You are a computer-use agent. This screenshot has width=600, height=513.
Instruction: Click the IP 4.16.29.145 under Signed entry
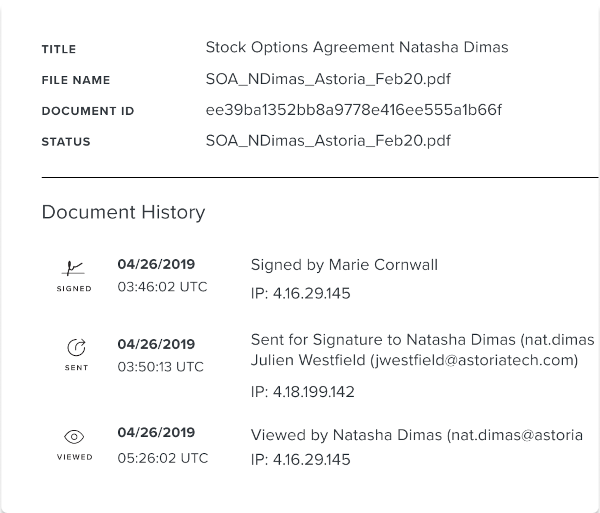(x=301, y=293)
